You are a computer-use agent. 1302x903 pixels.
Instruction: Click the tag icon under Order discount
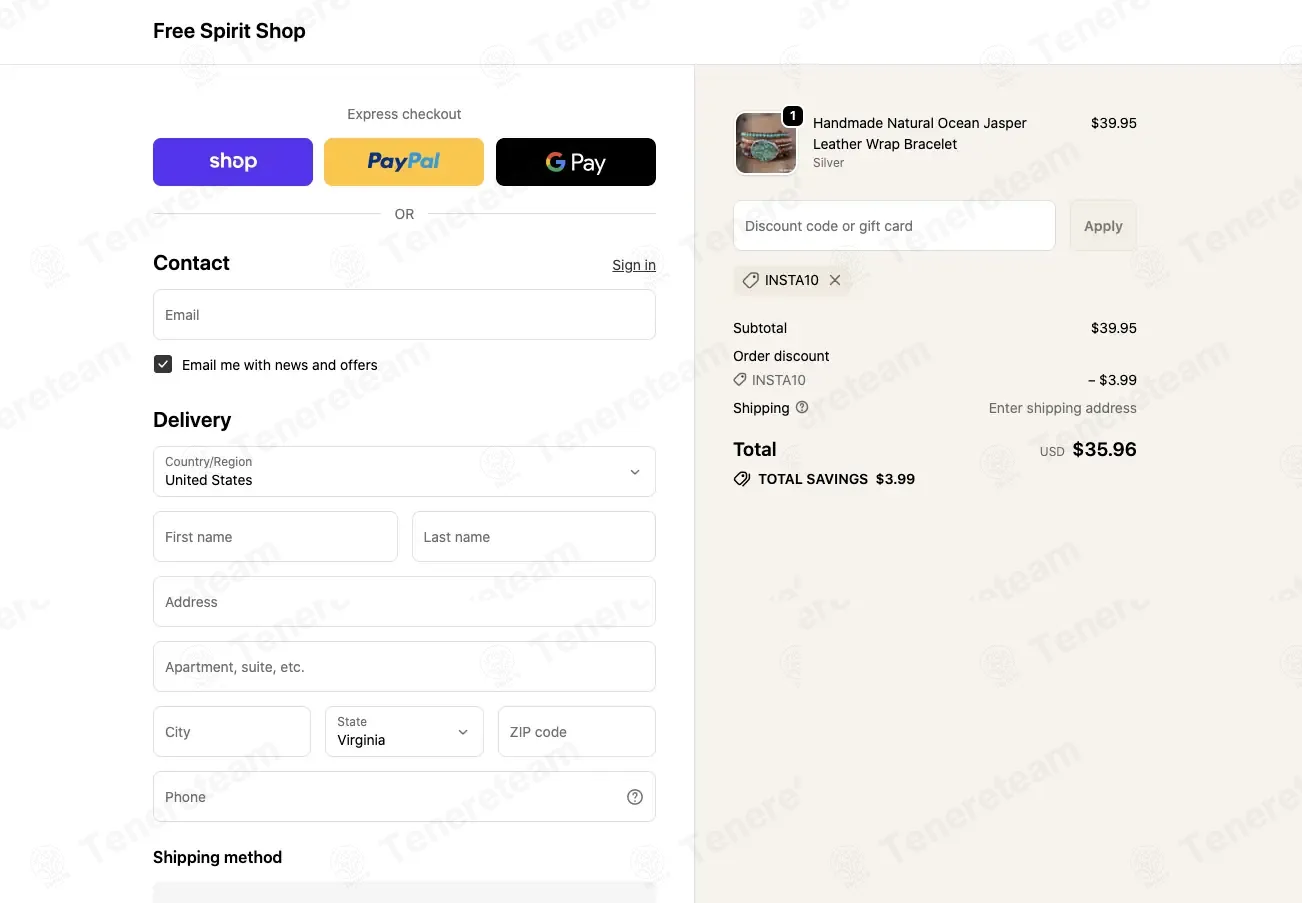[x=740, y=380]
